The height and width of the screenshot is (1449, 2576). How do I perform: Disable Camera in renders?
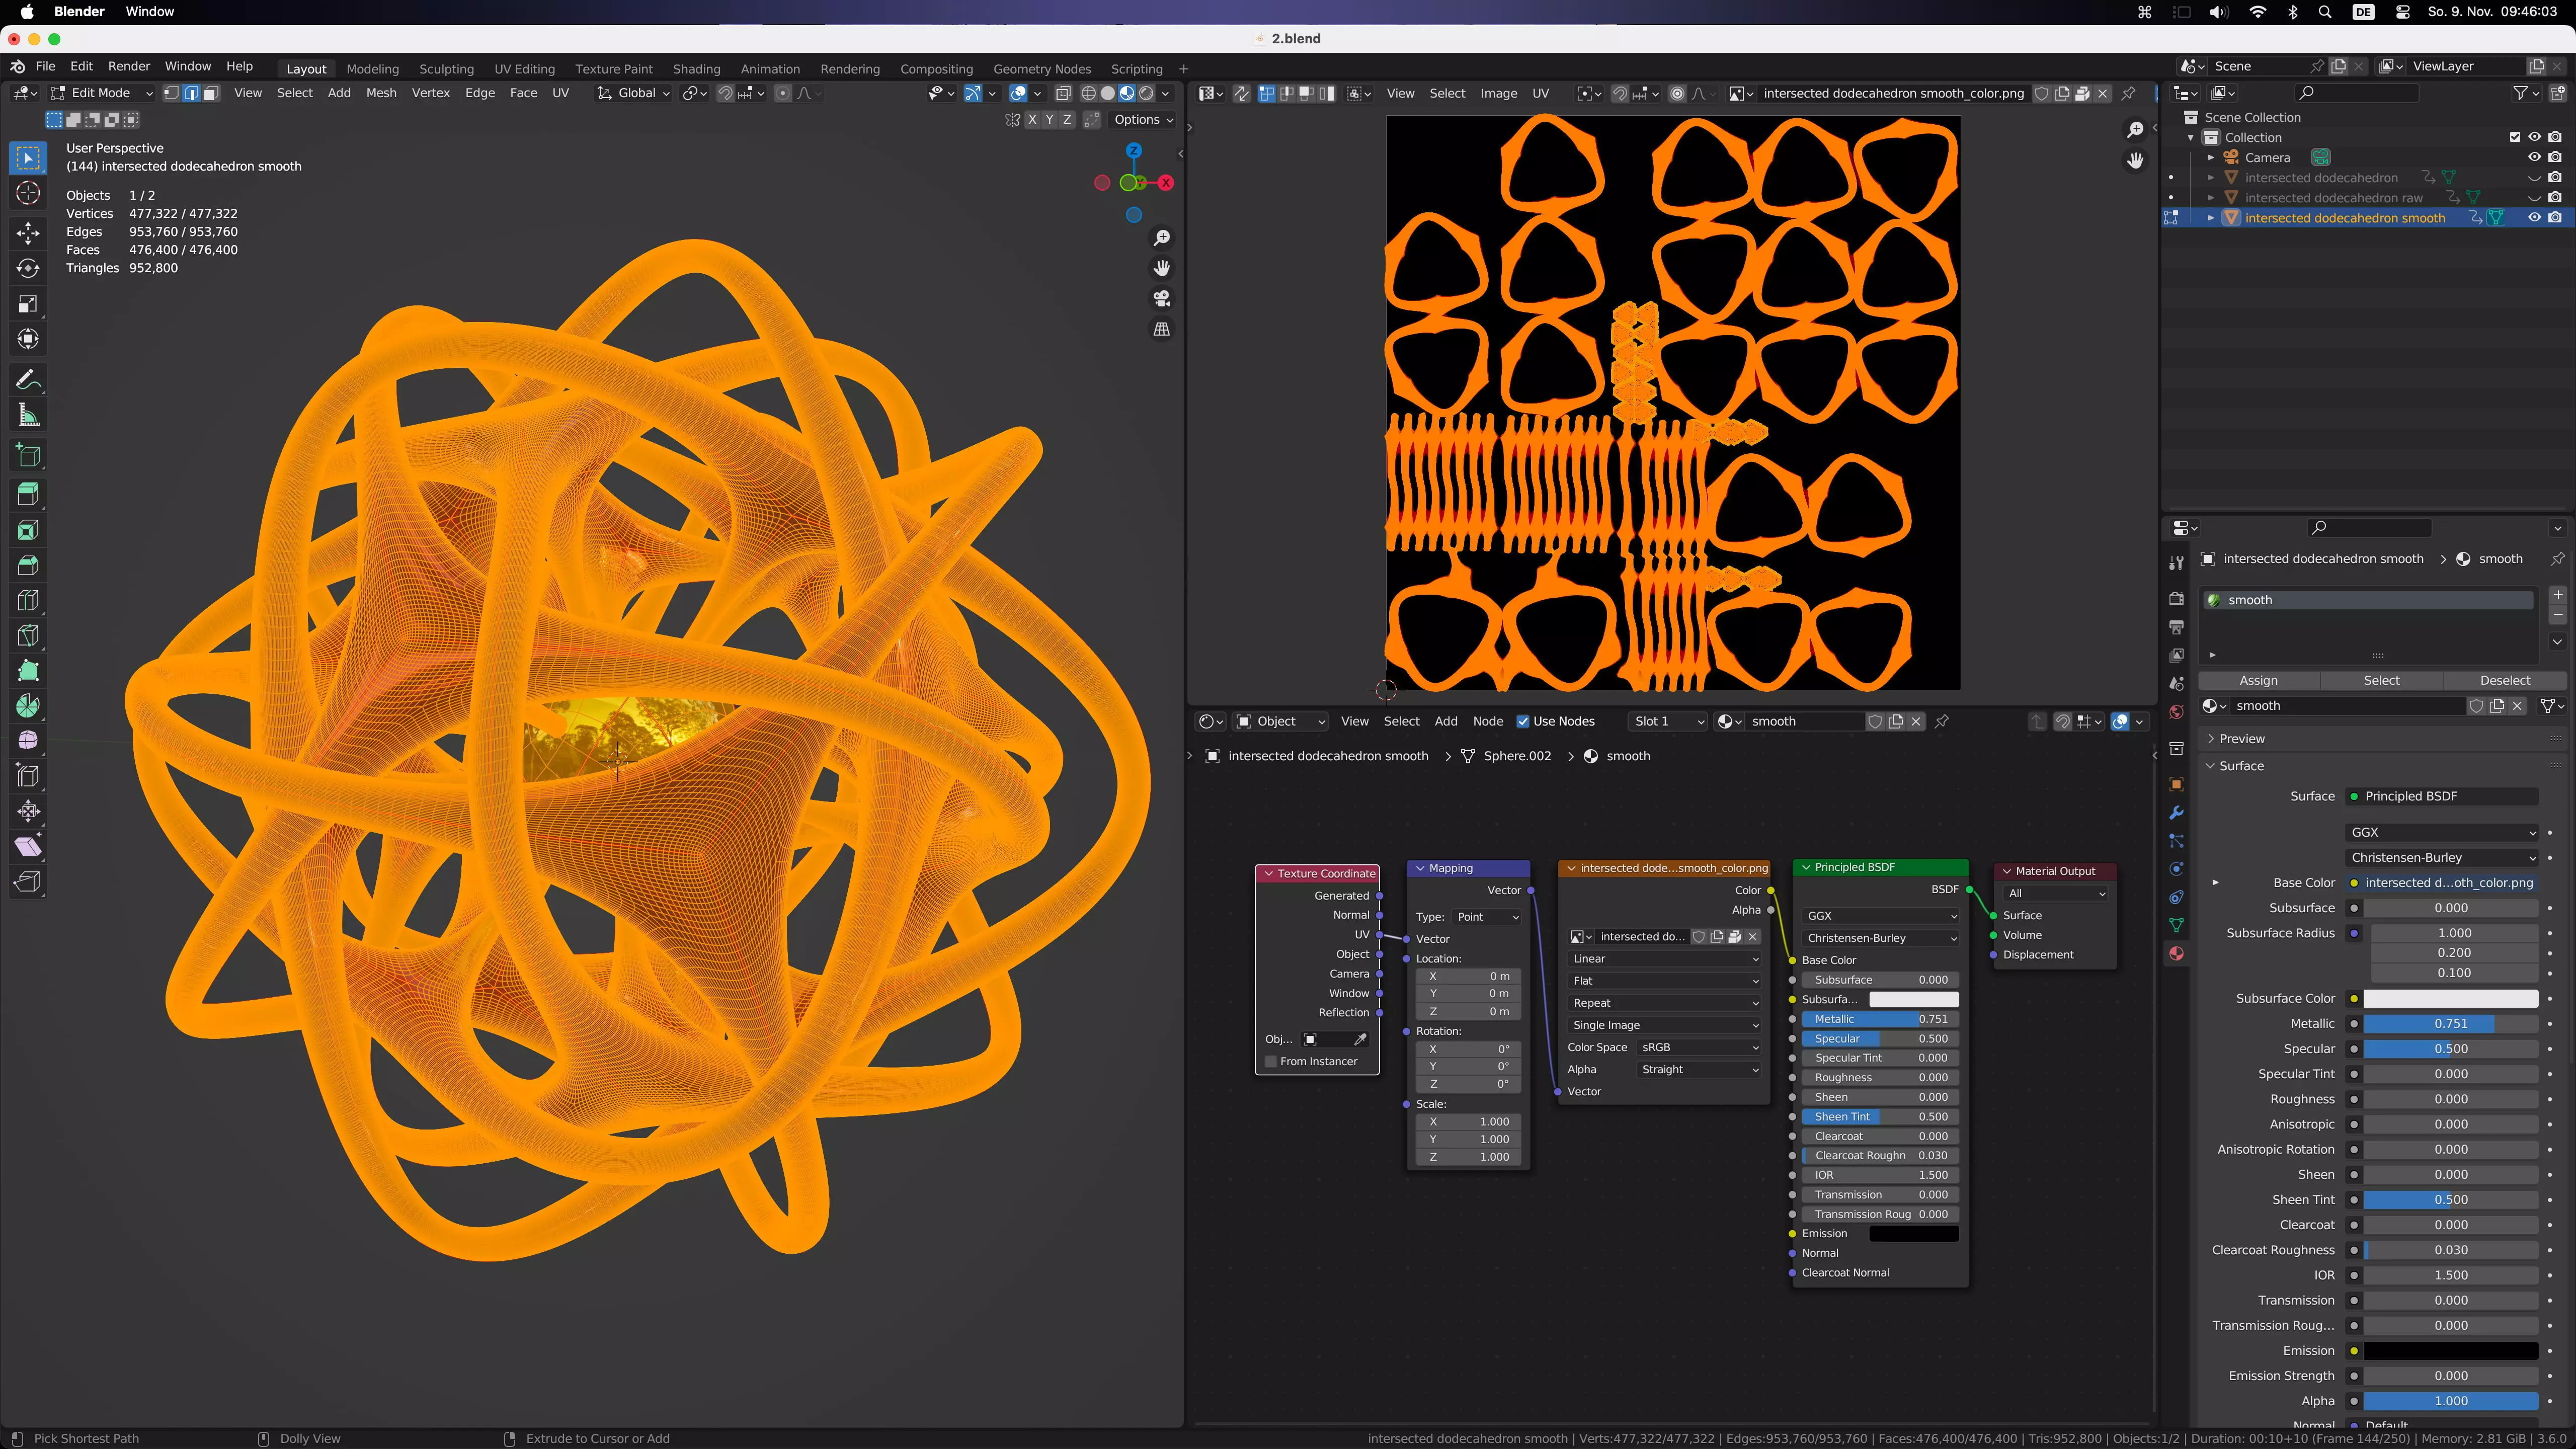pyautogui.click(x=2555, y=157)
